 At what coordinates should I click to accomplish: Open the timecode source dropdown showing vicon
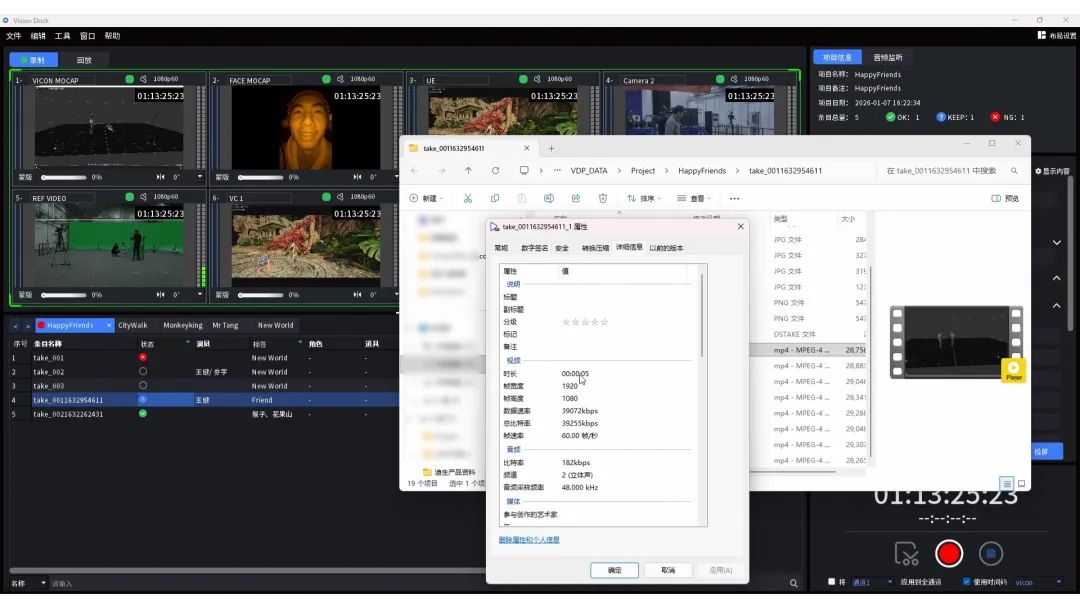[1038, 583]
